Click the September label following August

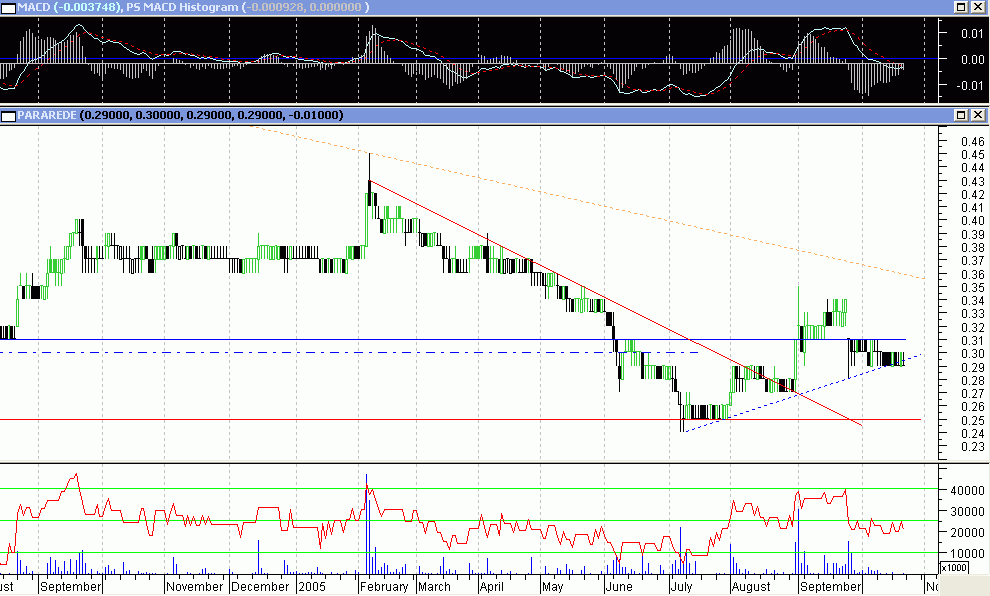[830, 587]
